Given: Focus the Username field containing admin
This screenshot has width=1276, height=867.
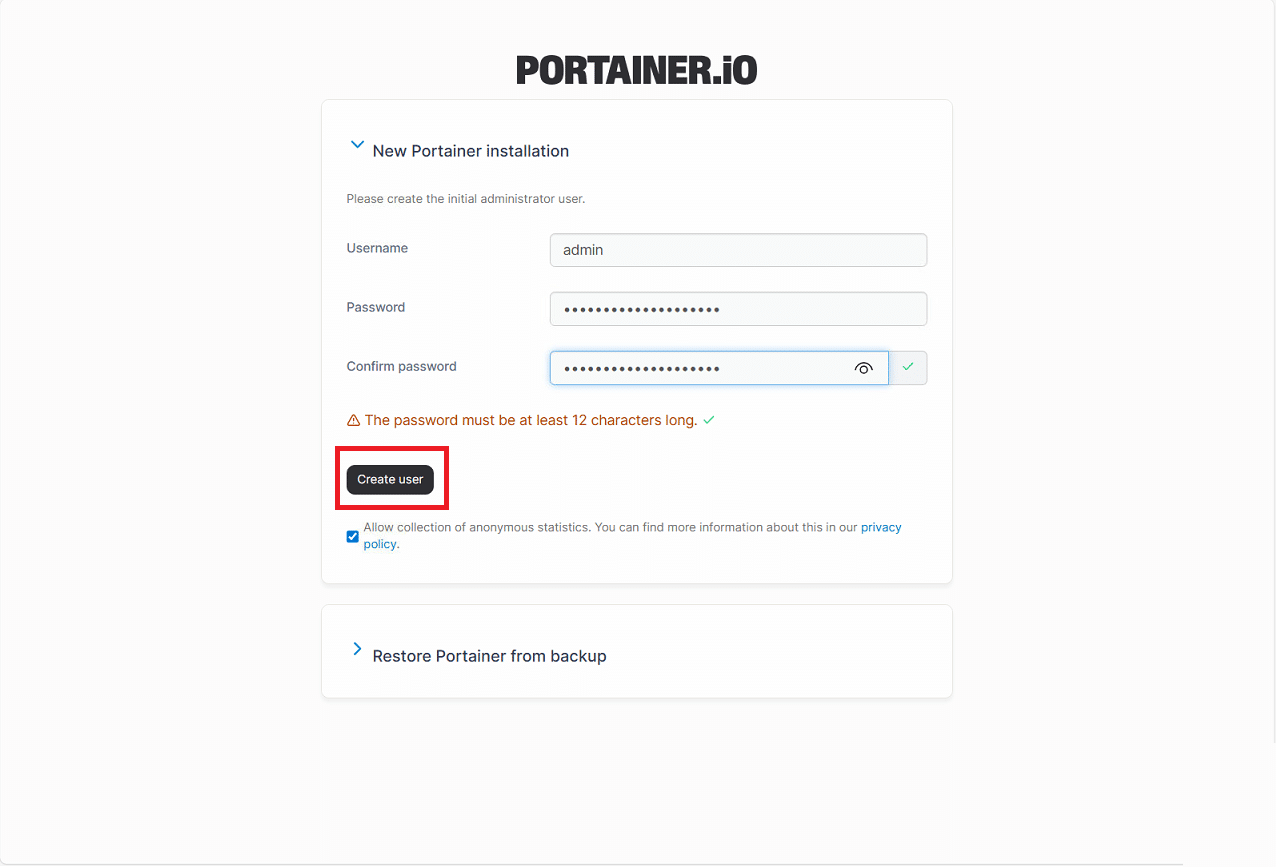Looking at the screenshot, I should [738, 250].
